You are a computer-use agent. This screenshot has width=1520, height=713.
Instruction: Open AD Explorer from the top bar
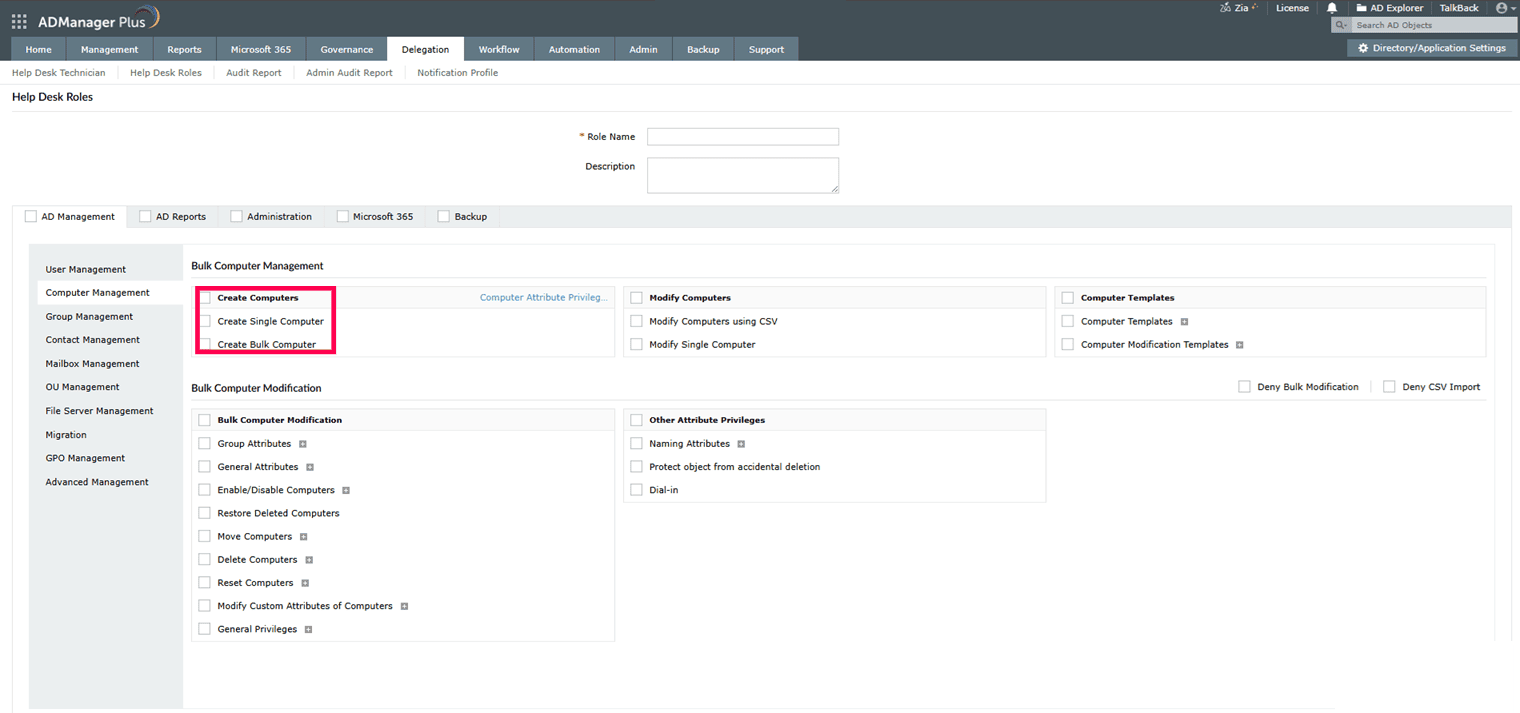point(1389,8)
